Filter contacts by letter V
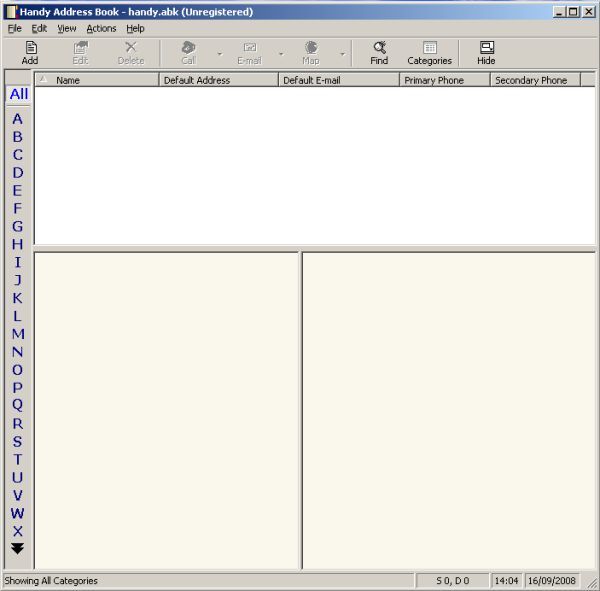 pos(18,495)
